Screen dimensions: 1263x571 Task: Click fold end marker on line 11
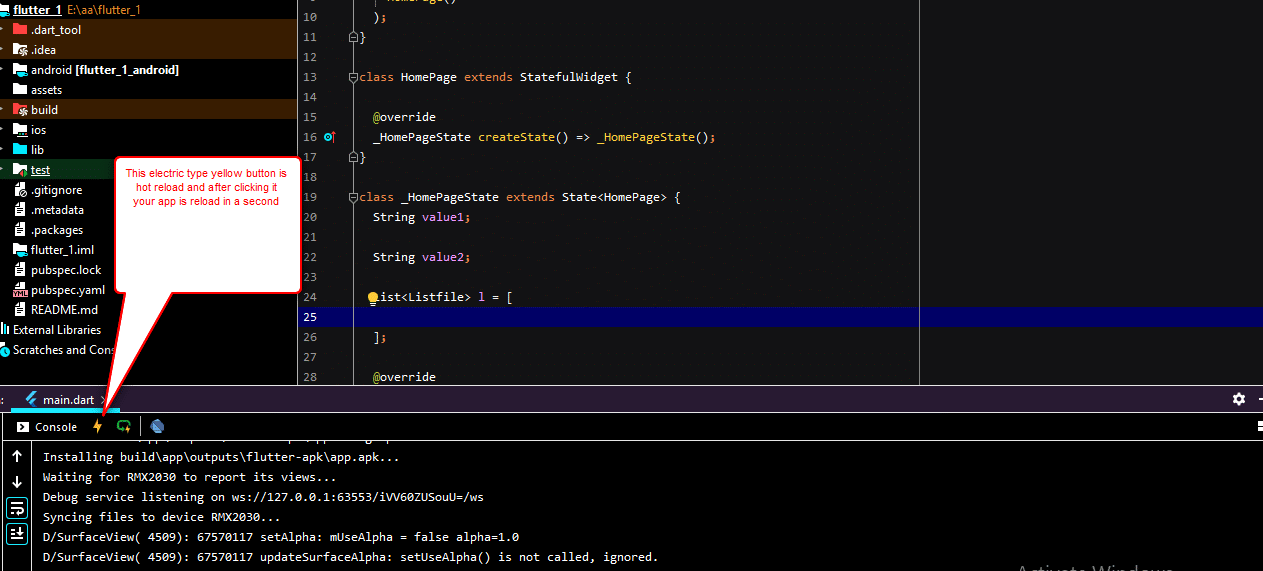tap(353, 37)
